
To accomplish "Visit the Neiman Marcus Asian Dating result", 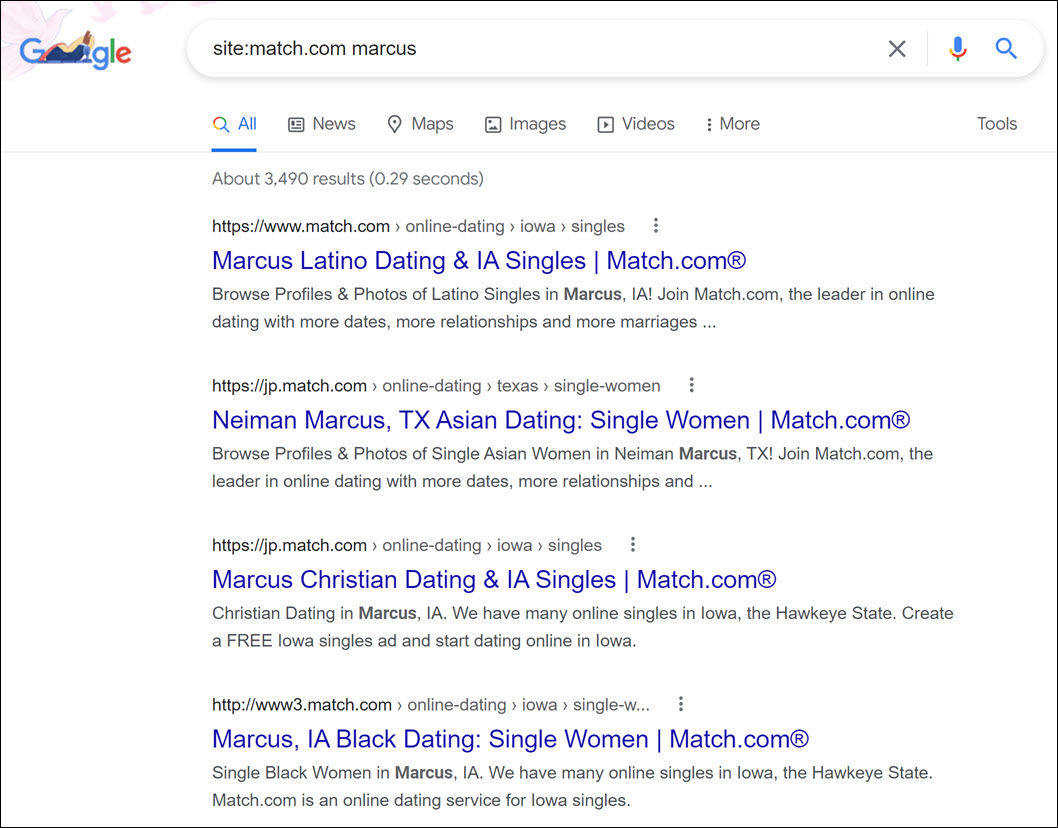I will (560, 419).
